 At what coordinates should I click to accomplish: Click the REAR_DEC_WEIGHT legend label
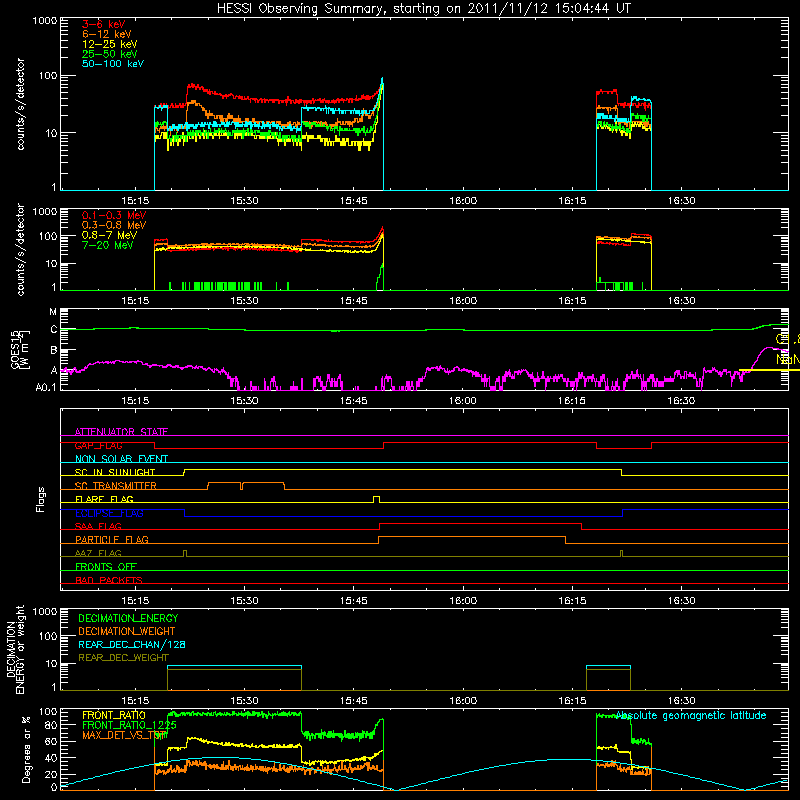[x=123, y=658]
